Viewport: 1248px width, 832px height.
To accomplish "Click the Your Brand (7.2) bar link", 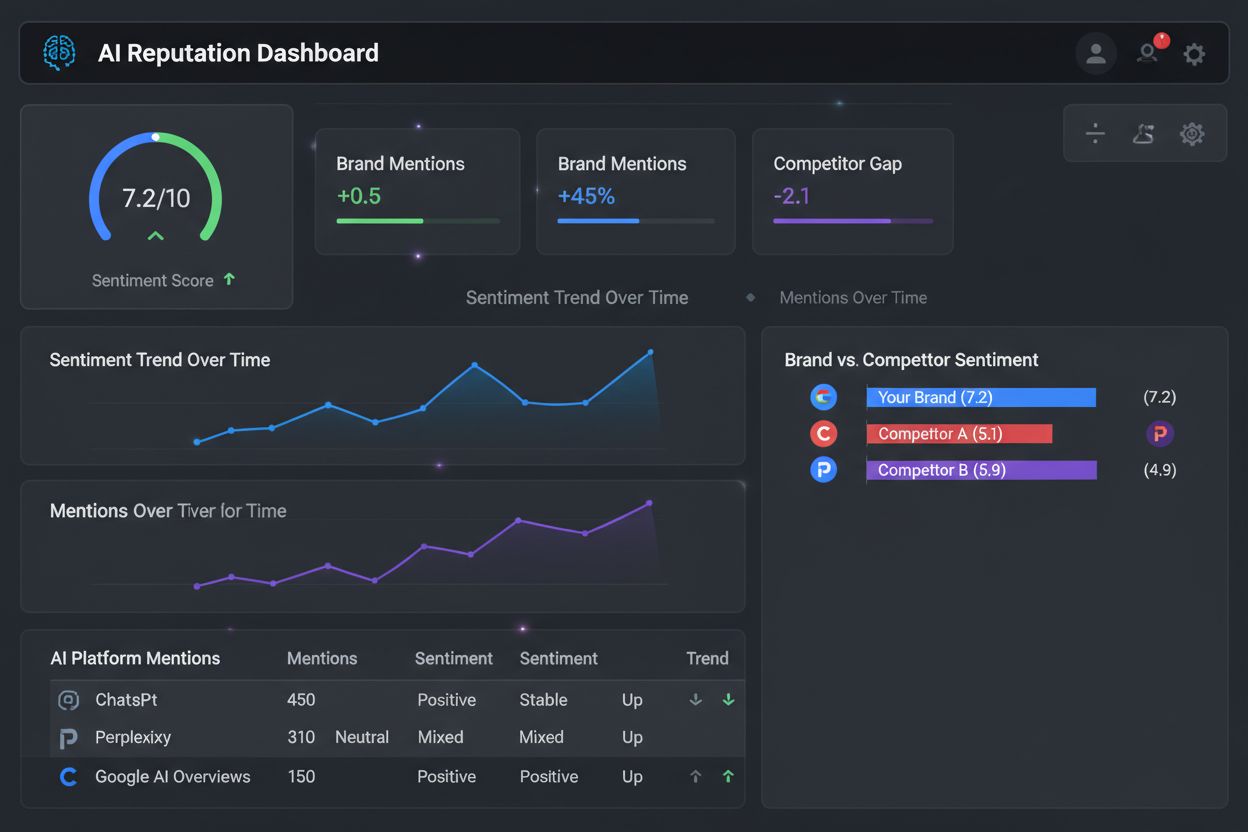I will coord(981,397).
